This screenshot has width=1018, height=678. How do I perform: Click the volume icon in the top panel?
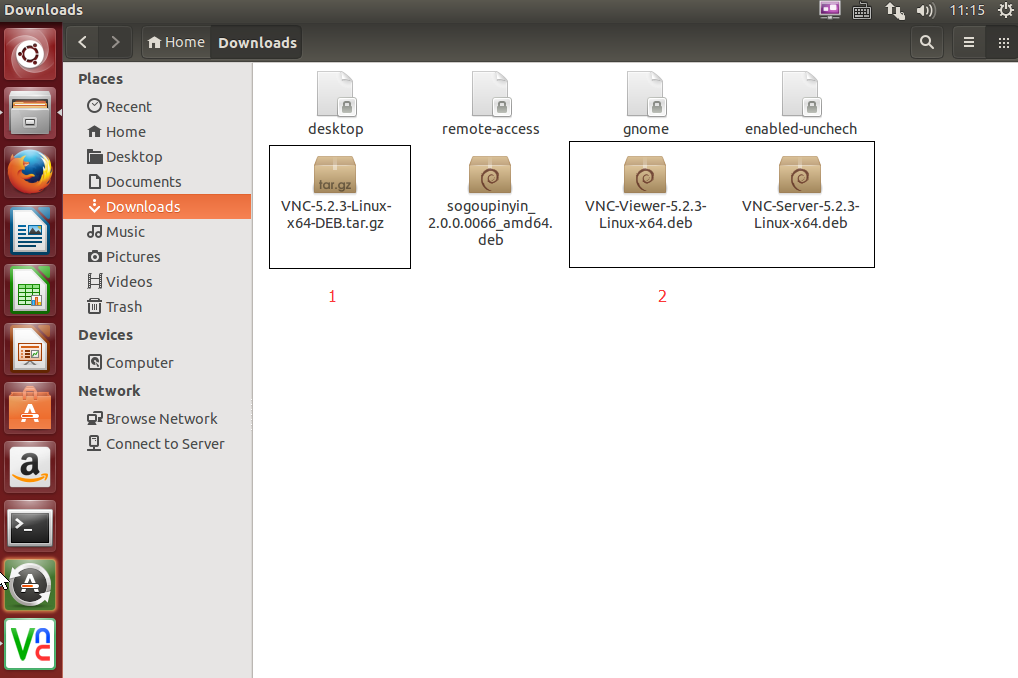[x=926, y=11]
